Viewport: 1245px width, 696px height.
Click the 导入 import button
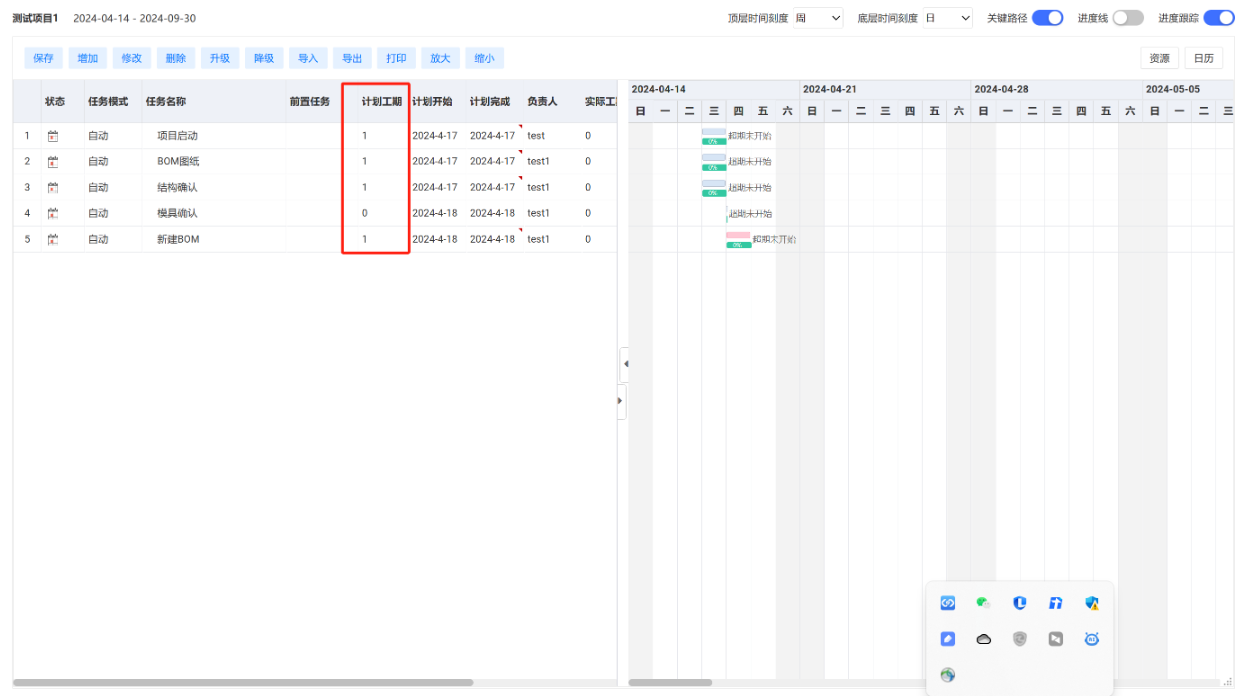click(308, 58)
